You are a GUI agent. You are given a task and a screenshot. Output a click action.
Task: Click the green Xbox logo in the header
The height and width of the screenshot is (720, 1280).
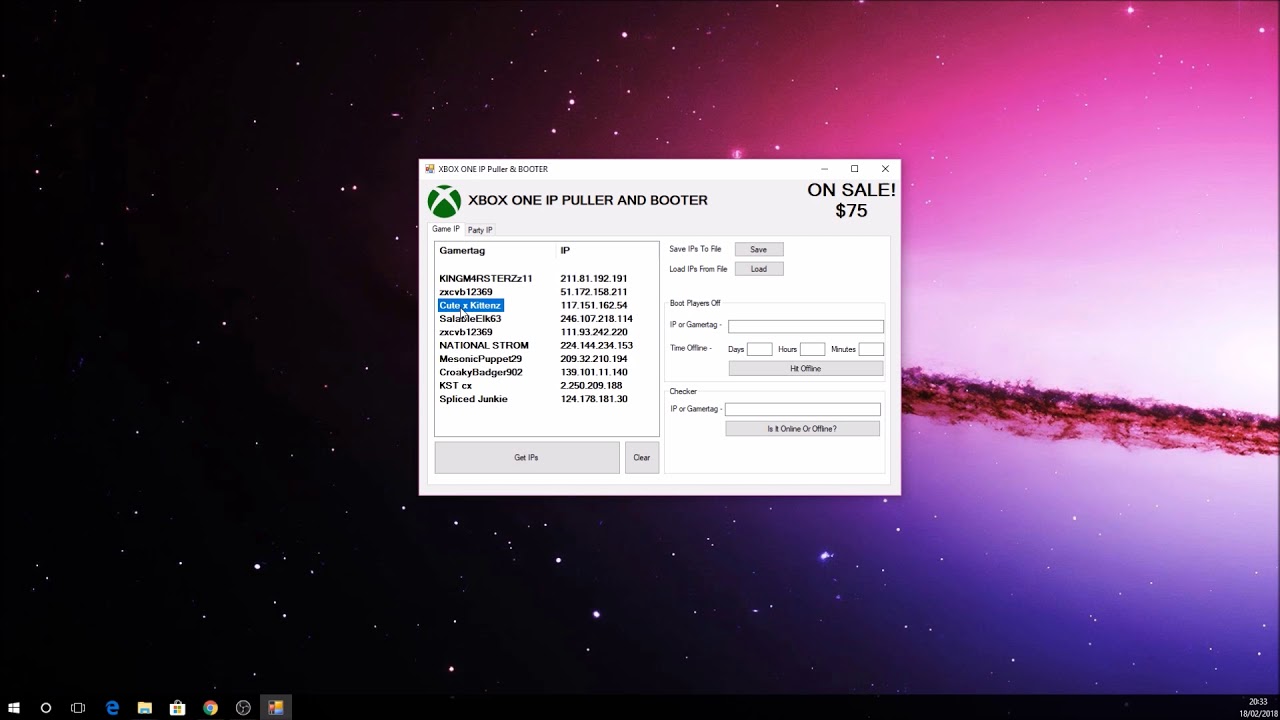444,201
